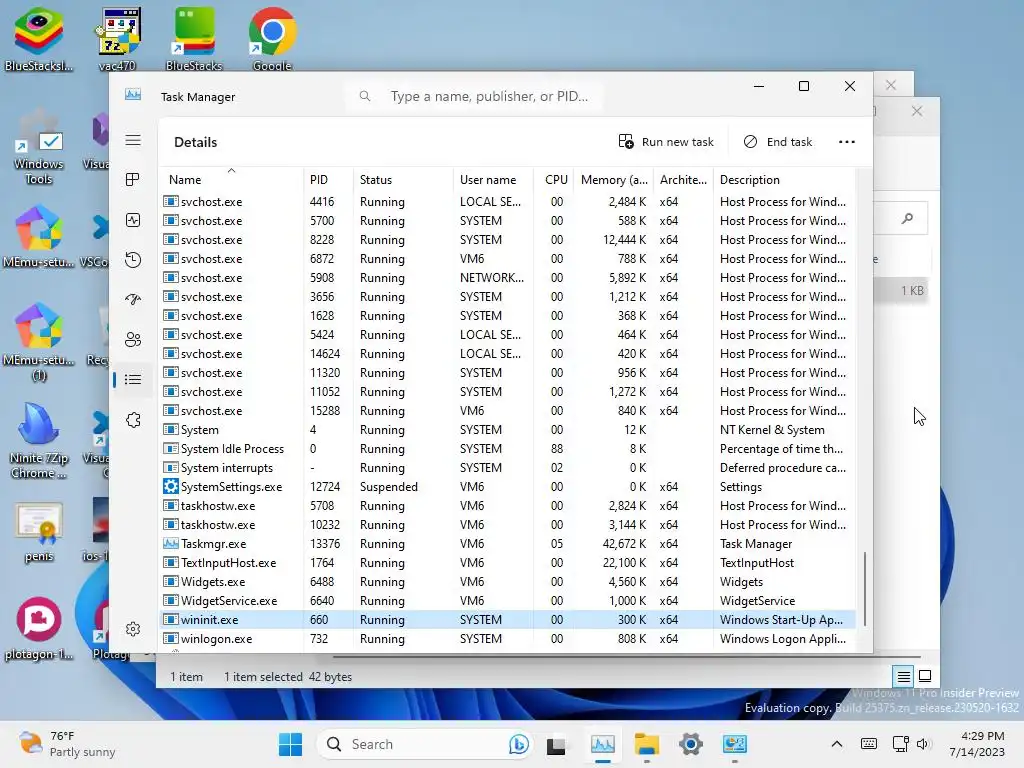1024x768 pixels.
Task: Open the Users page icon in sidebar
Action: (133, 340)
